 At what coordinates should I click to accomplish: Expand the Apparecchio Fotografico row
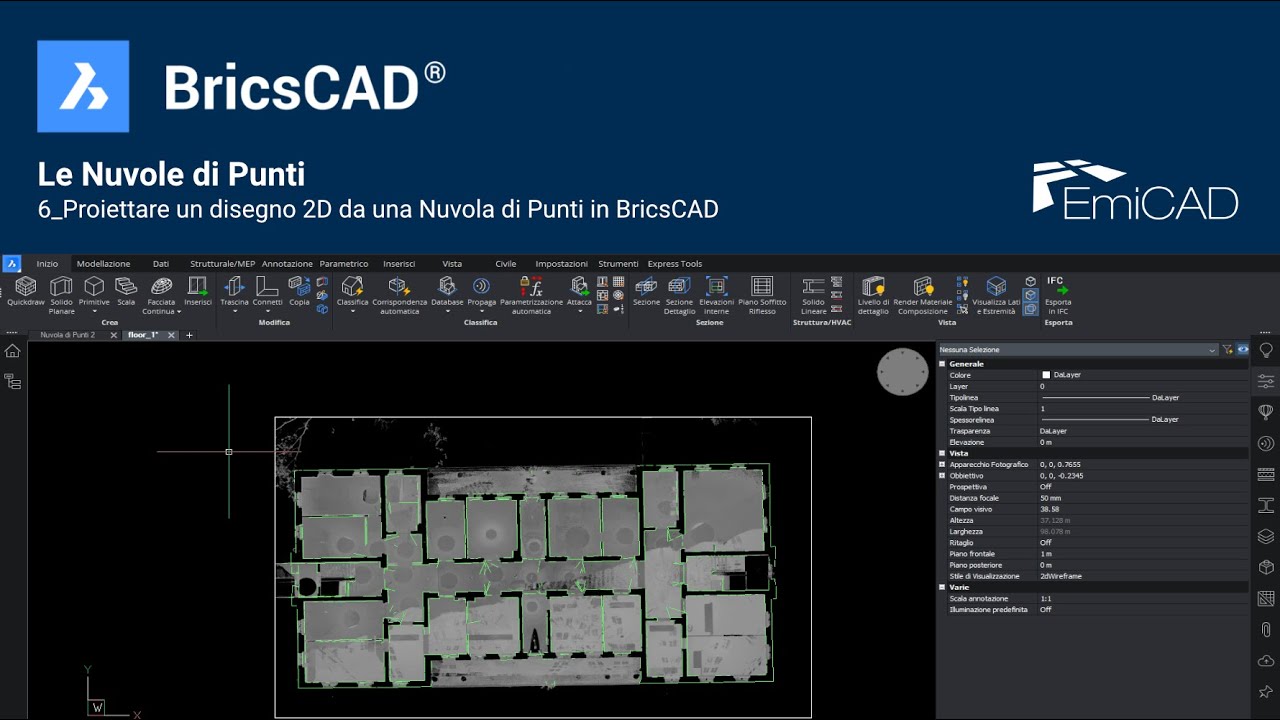coord(942,465)
